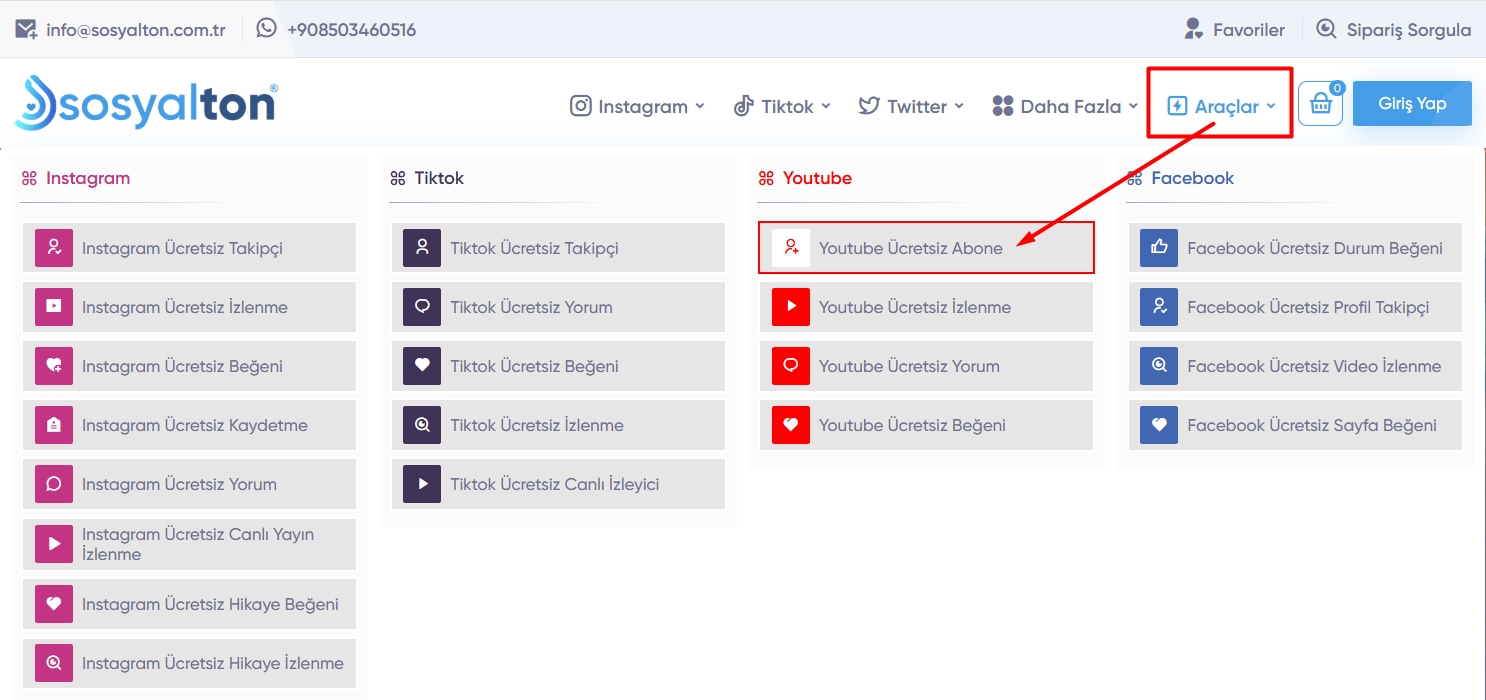Click the Instagram Ücretsiz Beğeni heart icon

click(54, 366)
